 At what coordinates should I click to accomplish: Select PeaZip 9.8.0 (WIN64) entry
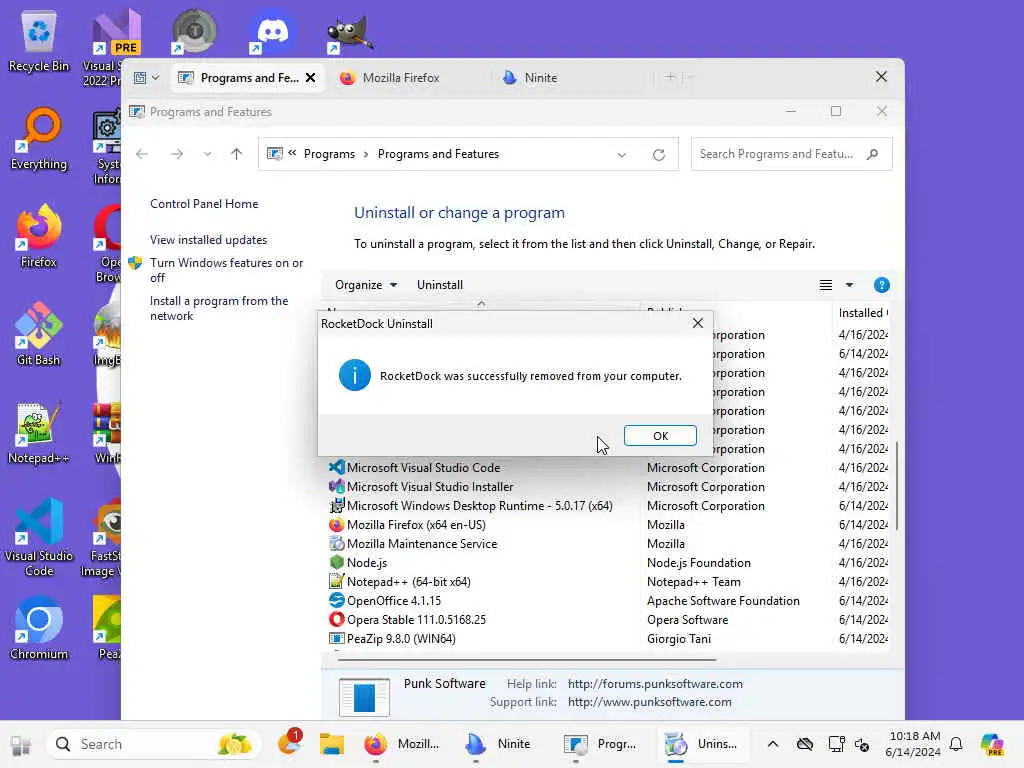(401, 638)
